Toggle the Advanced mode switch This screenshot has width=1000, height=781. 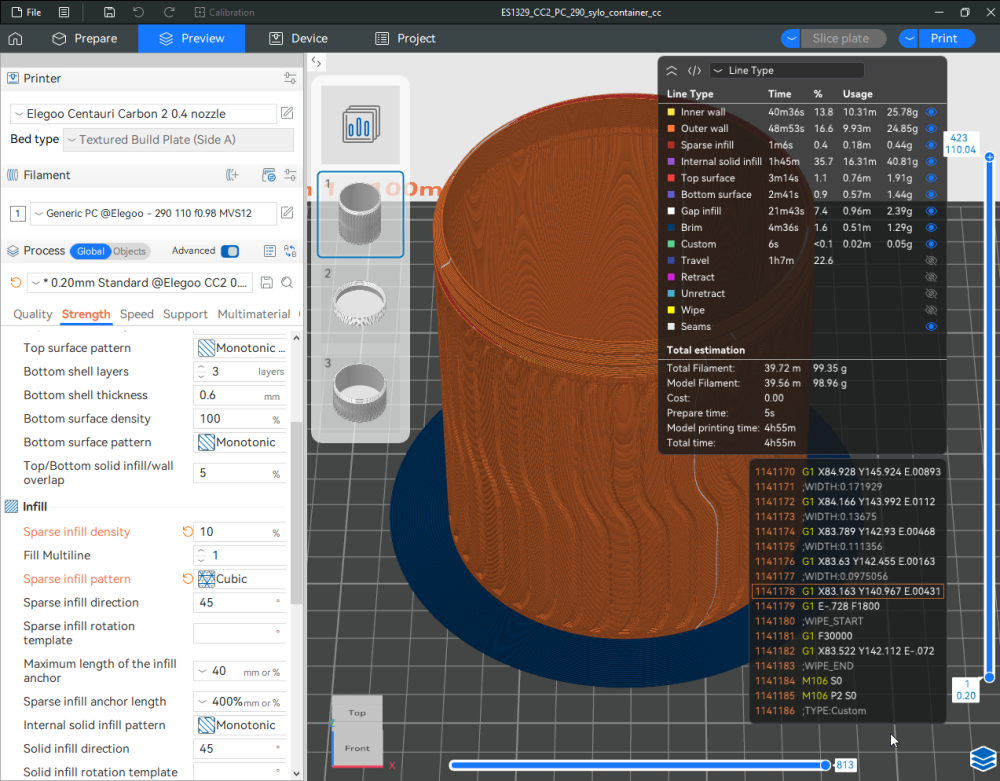[x=230, y=251]
